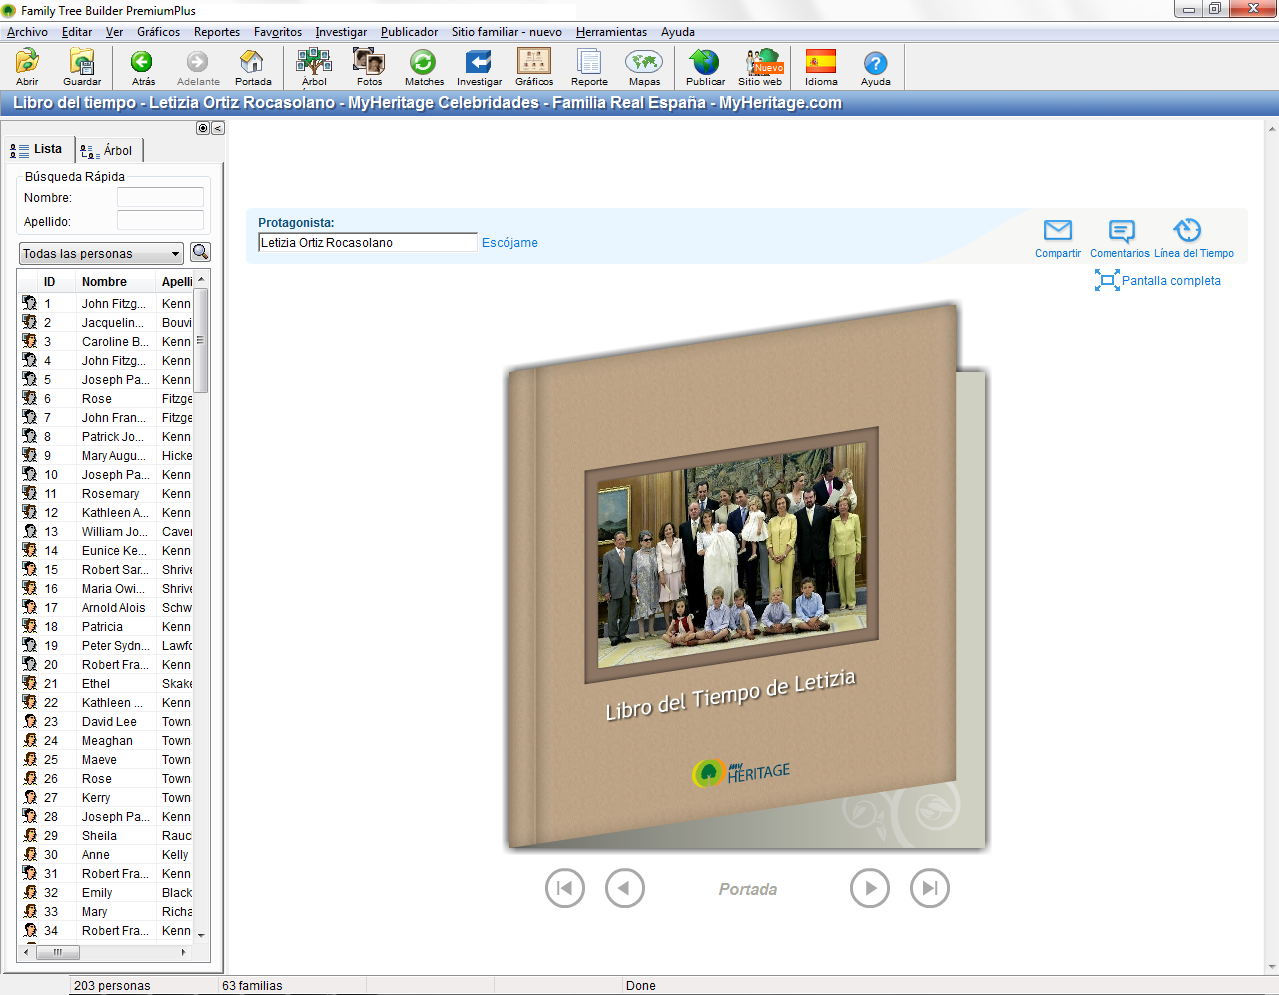The width and height of the screenshot is (1279, 995).
Task: Select Emily in the people list
Action: [106, 892]
